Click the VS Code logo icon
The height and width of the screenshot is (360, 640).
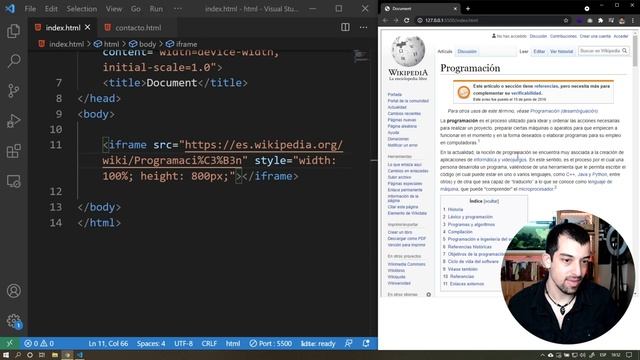click(10, 8)
